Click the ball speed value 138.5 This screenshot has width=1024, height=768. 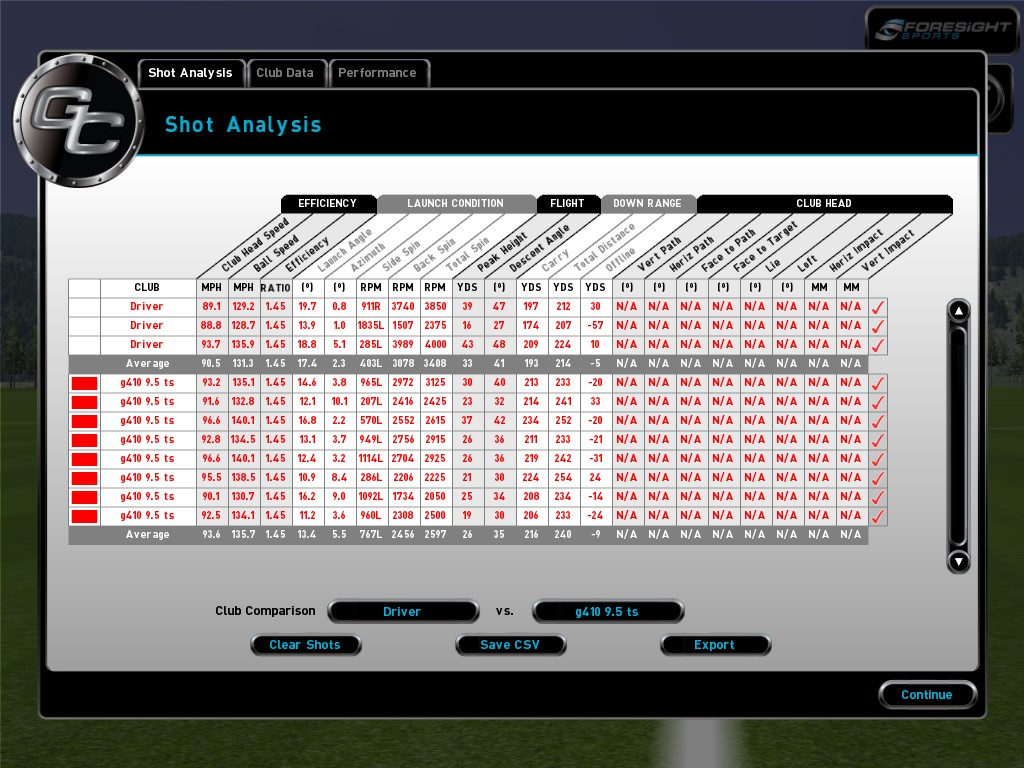244,478
